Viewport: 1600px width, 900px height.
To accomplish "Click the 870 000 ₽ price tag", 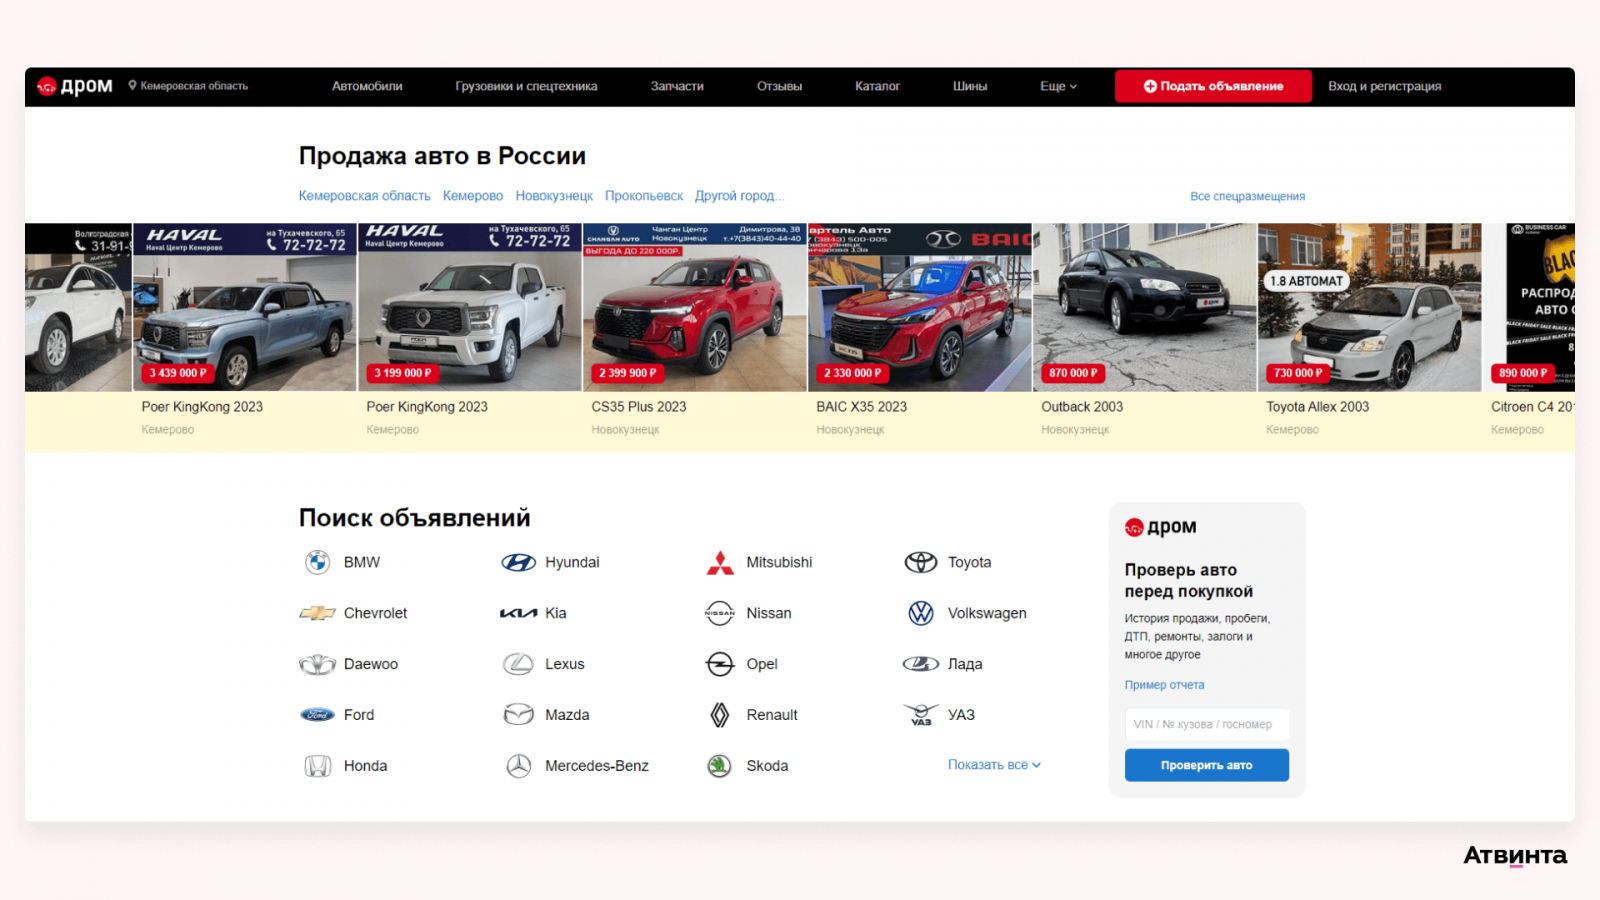I will click(1073, 373).
